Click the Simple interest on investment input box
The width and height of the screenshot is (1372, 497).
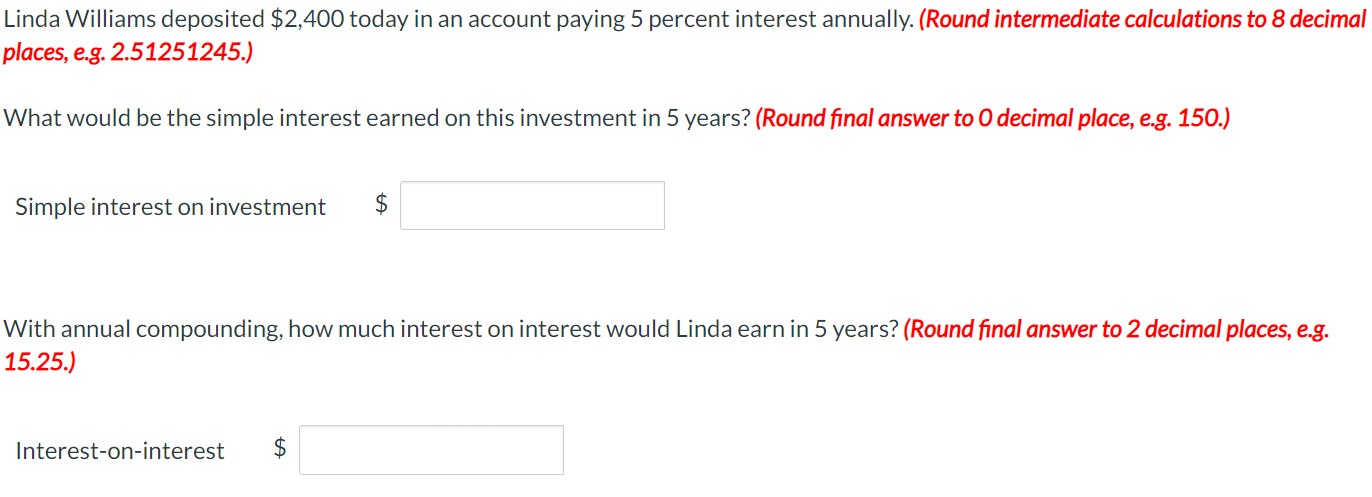[532, 205]
